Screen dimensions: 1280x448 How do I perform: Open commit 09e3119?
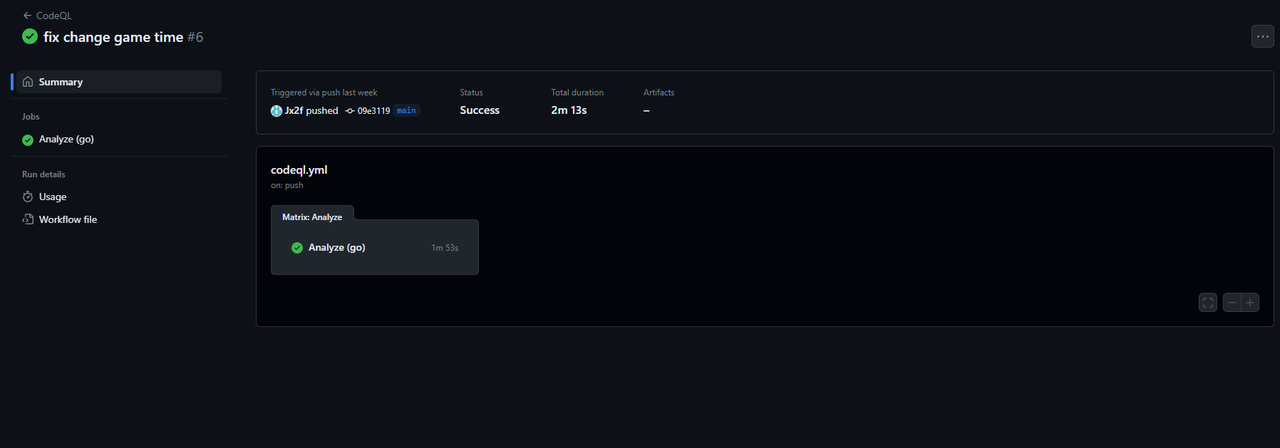(x=374, y=111)
